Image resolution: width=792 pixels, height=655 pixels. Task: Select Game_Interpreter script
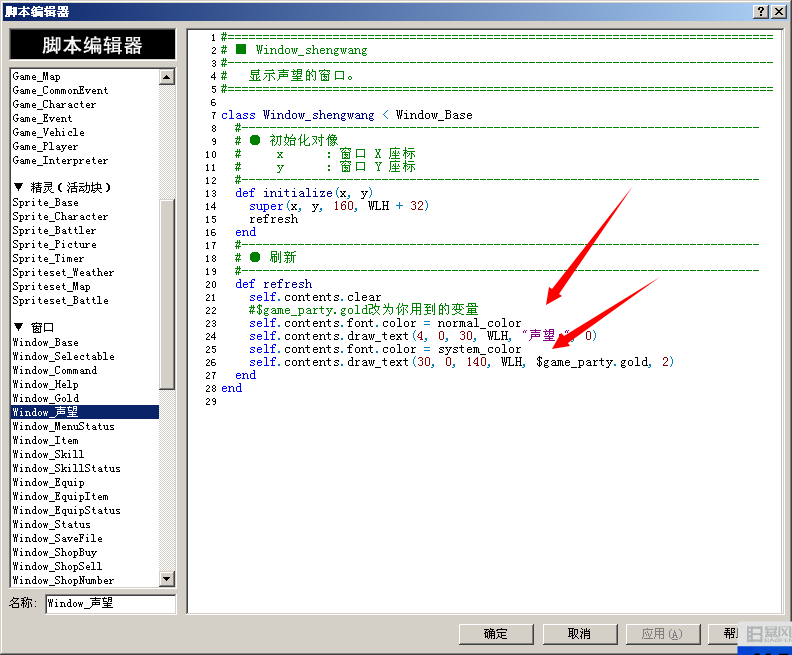[60, 161]
